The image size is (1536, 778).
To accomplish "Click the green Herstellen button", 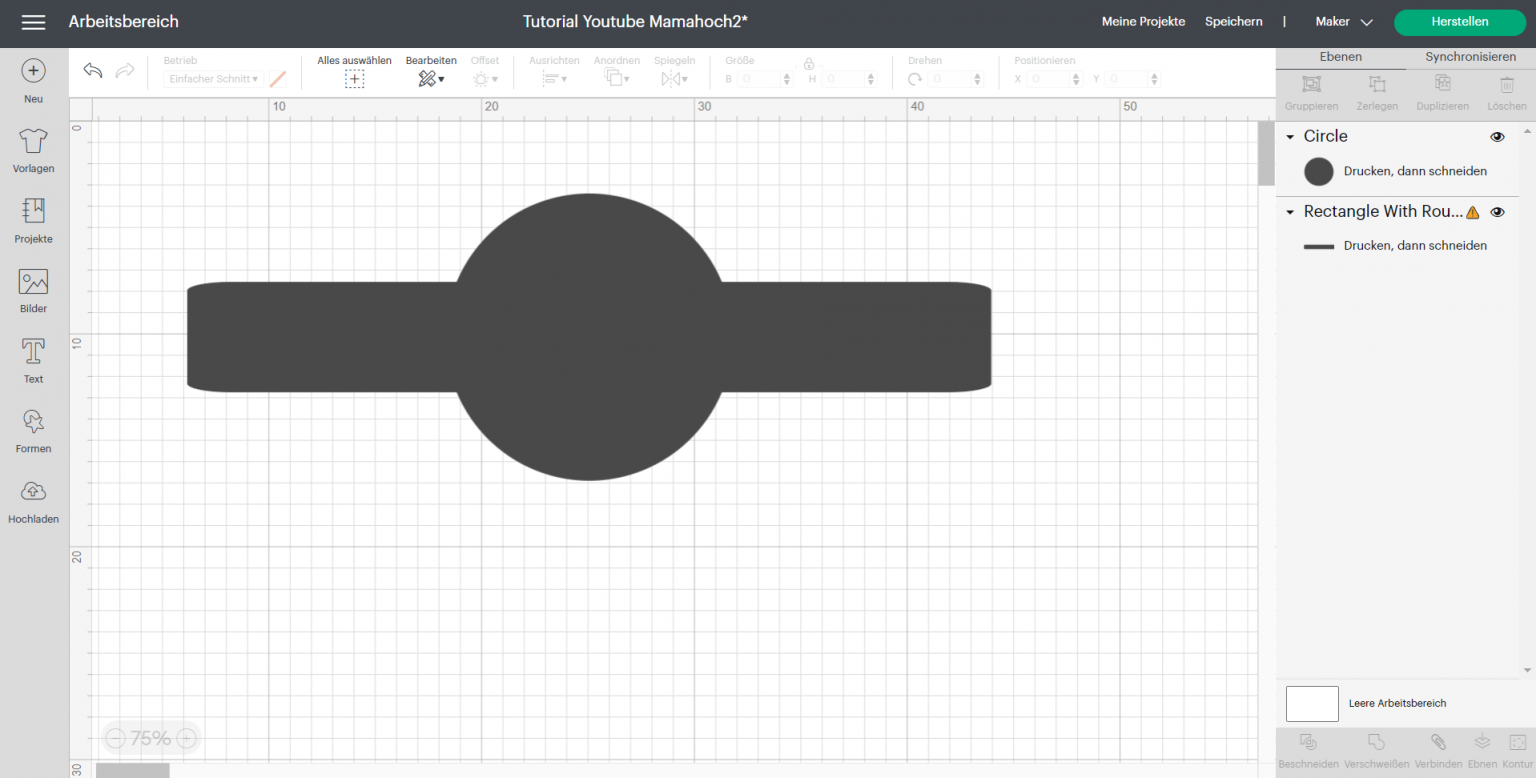I will [1459, 22].
